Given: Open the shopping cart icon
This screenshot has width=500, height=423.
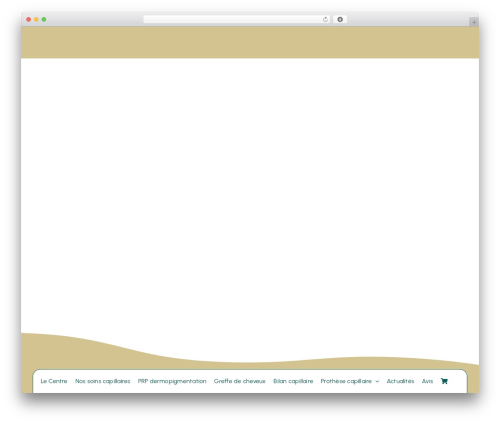Looking at the screenshot, I should 444,381.
